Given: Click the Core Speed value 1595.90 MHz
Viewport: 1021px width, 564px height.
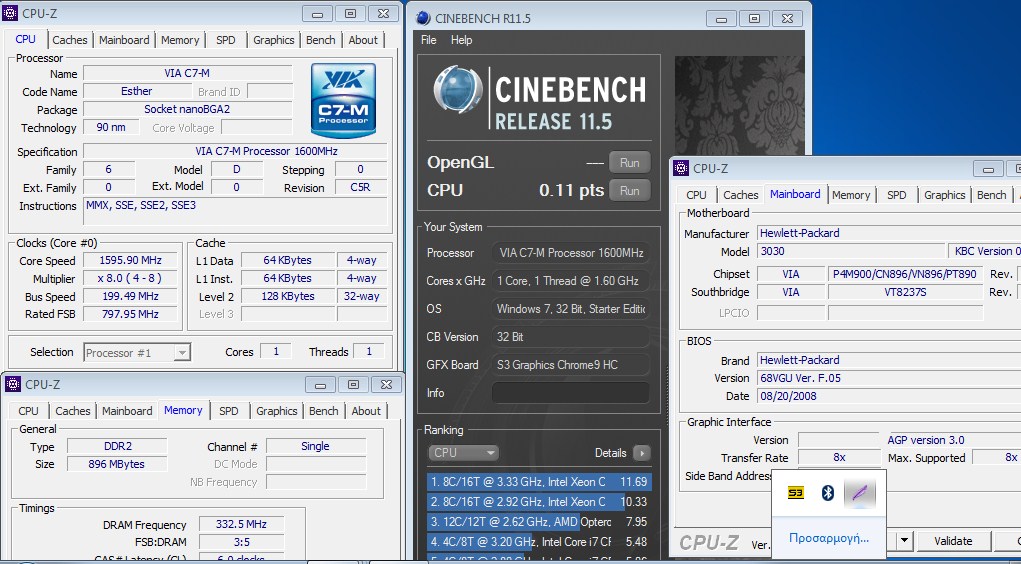Looking at the screenshot, I should click(130, 261).
